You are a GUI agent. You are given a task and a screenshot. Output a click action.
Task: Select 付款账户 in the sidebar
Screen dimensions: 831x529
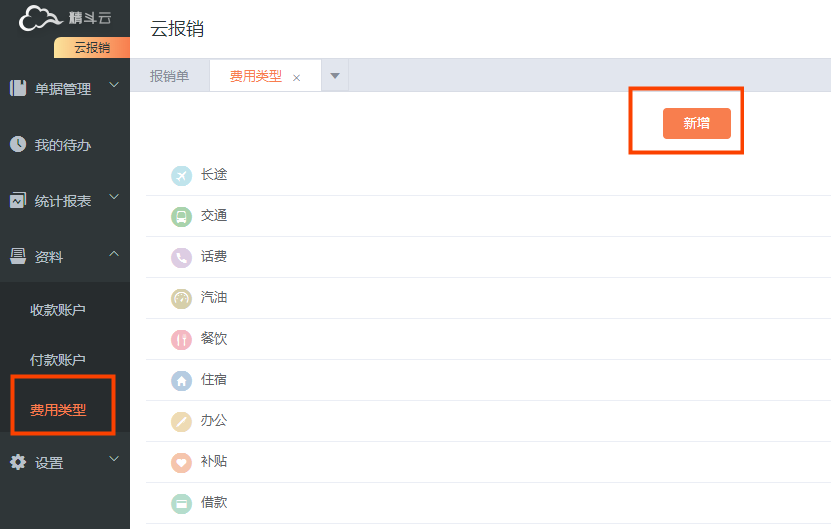58,360
